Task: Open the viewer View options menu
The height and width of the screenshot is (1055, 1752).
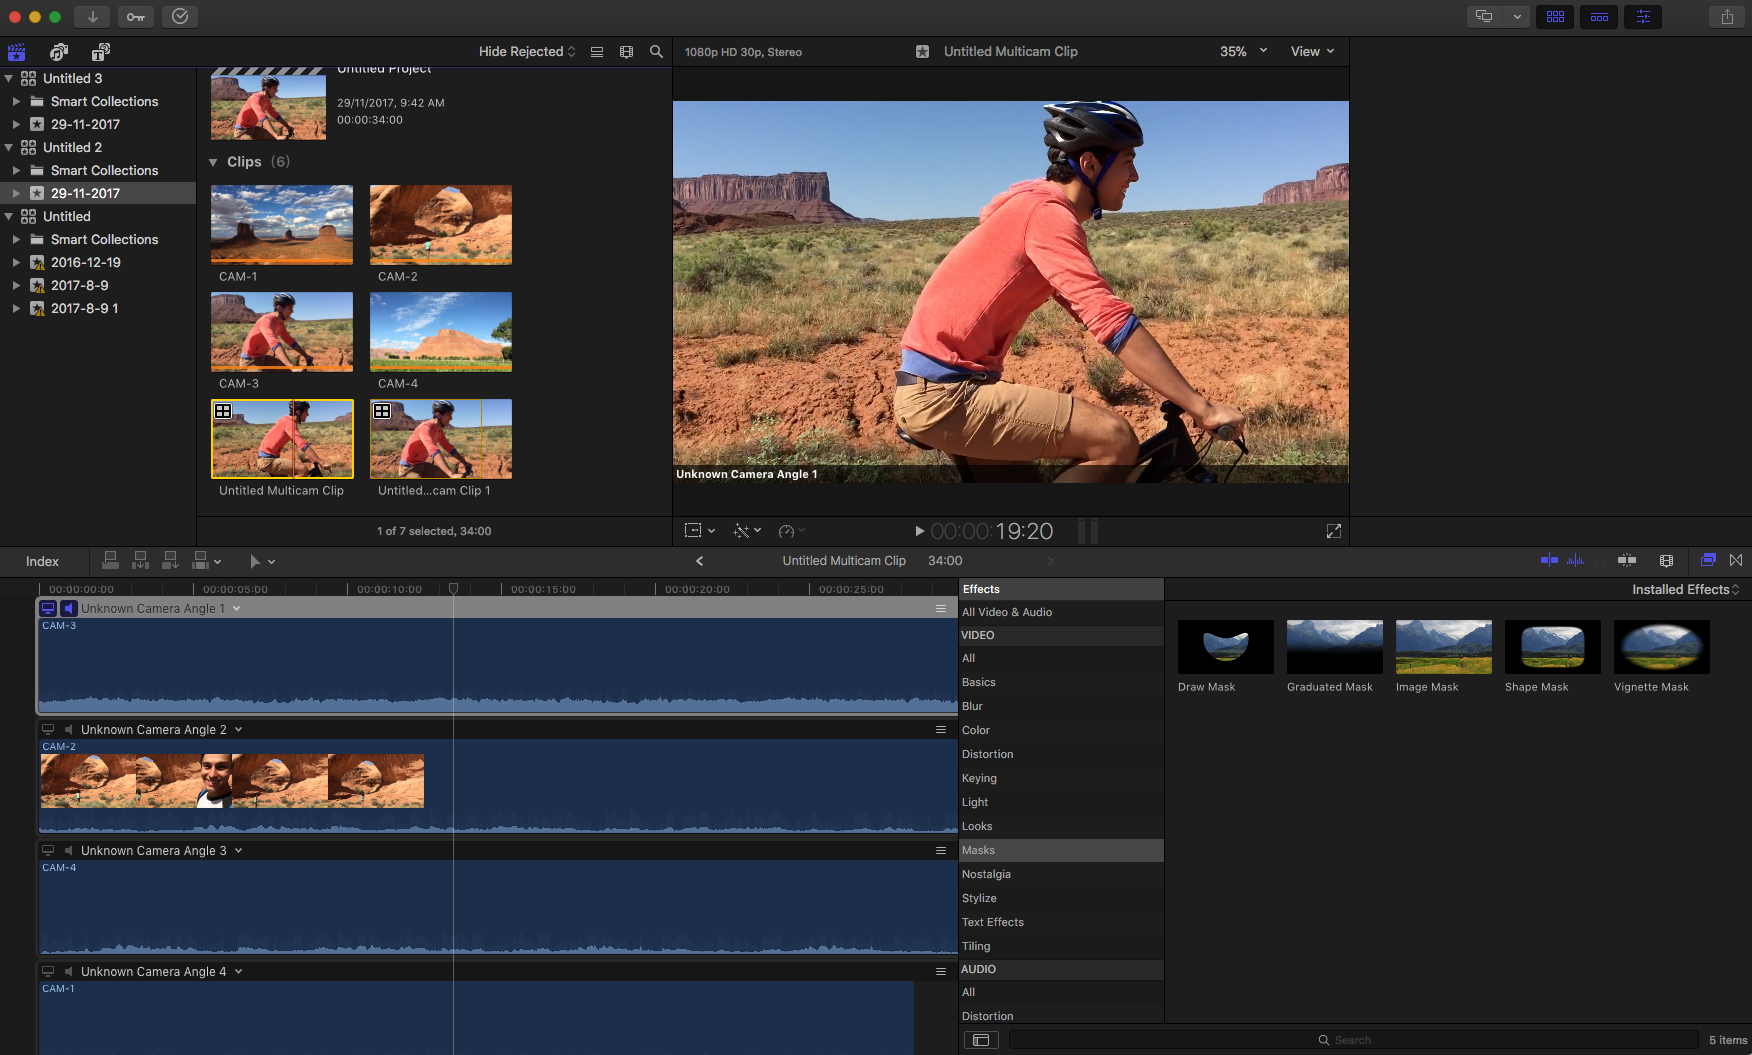Action: point(1312,52)
